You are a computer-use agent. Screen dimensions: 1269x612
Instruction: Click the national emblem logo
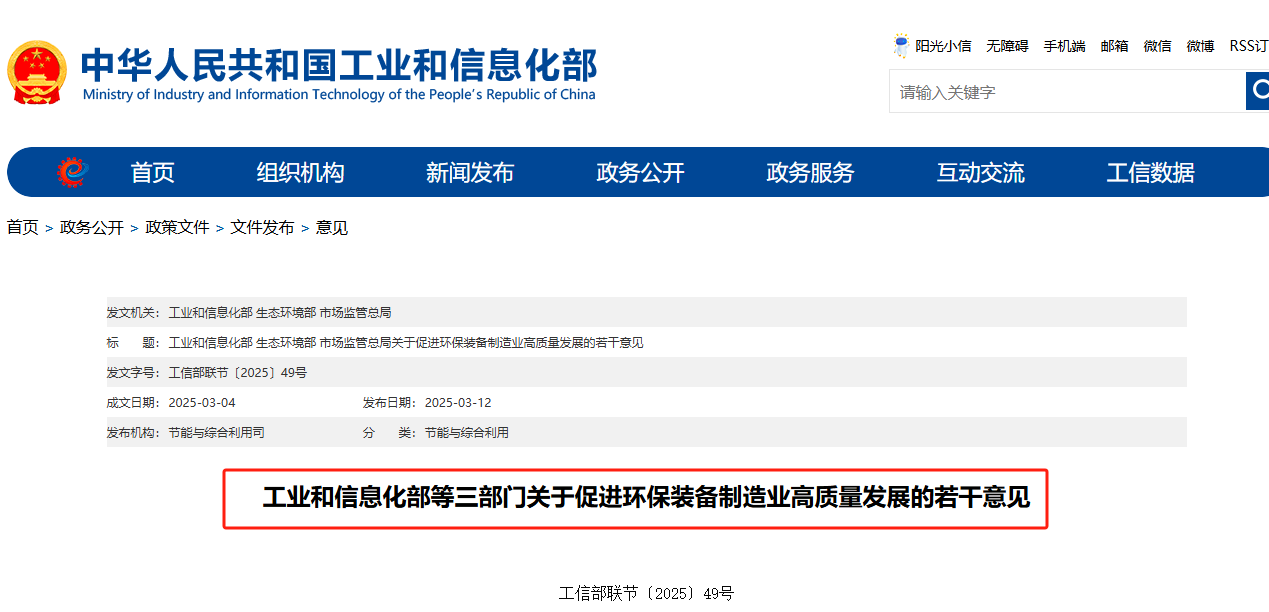[37, 73]
